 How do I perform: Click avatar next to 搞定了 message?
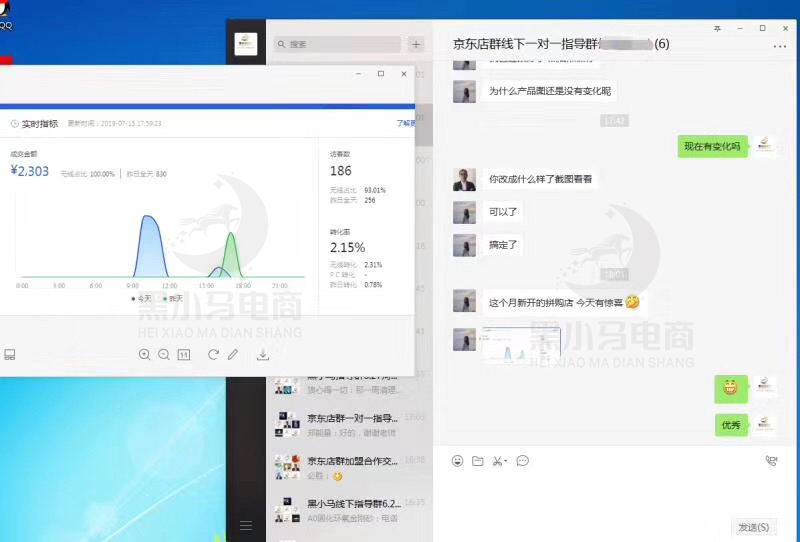[464, 245]
